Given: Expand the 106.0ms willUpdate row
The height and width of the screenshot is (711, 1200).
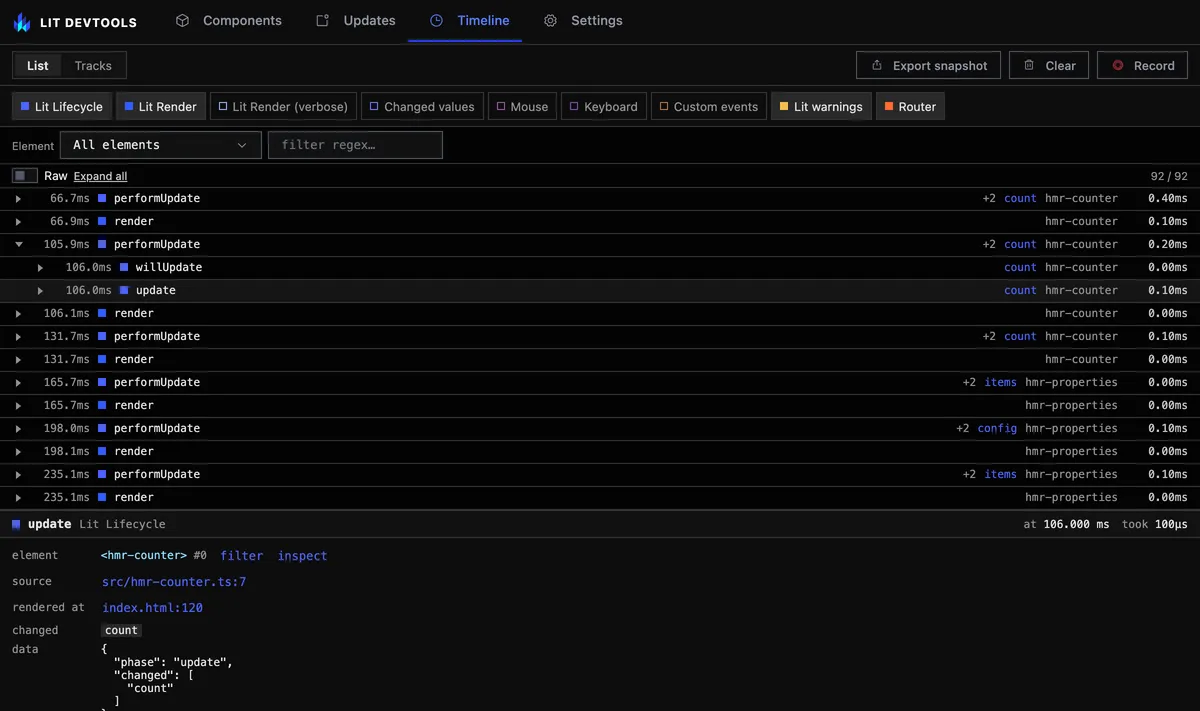Looking at the screenshot, I should (40, 268).
